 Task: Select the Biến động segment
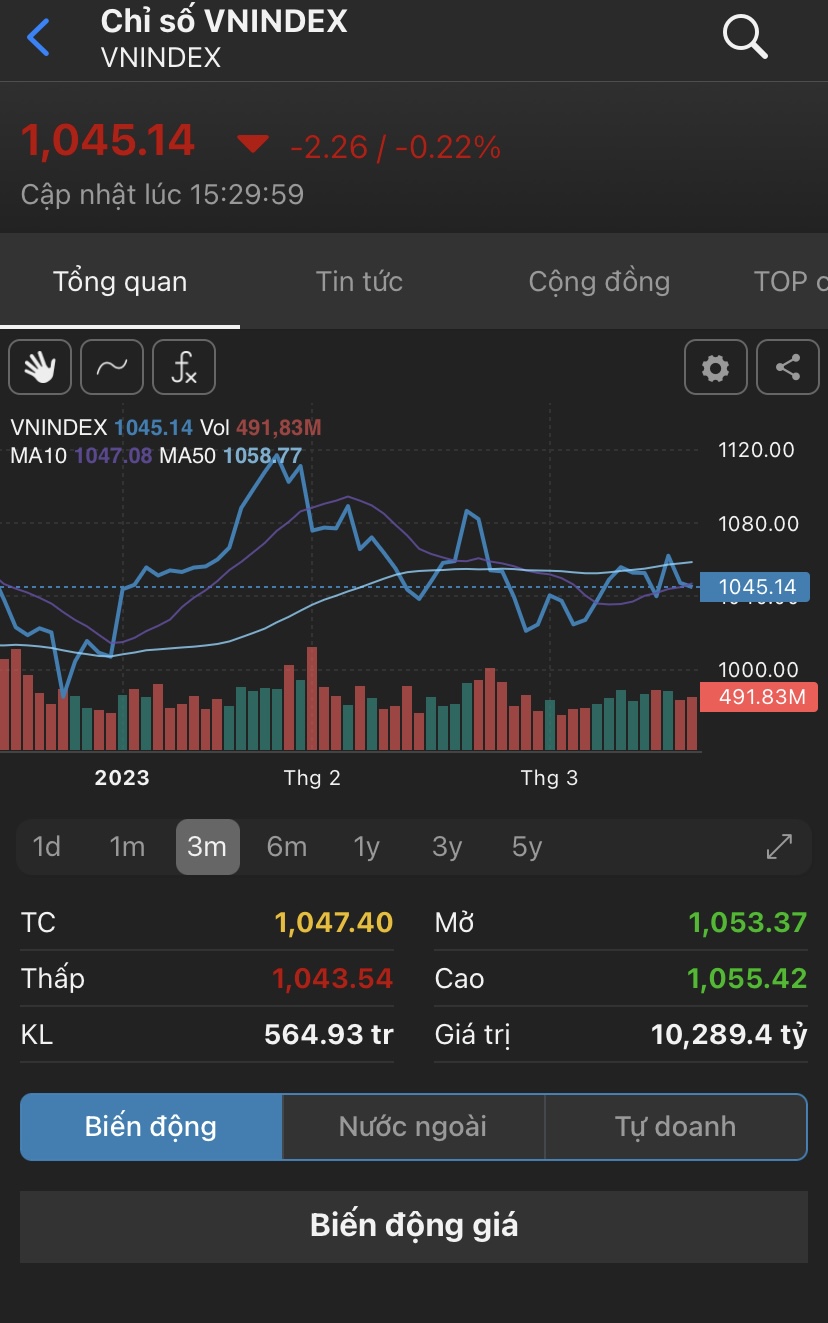151,1127
